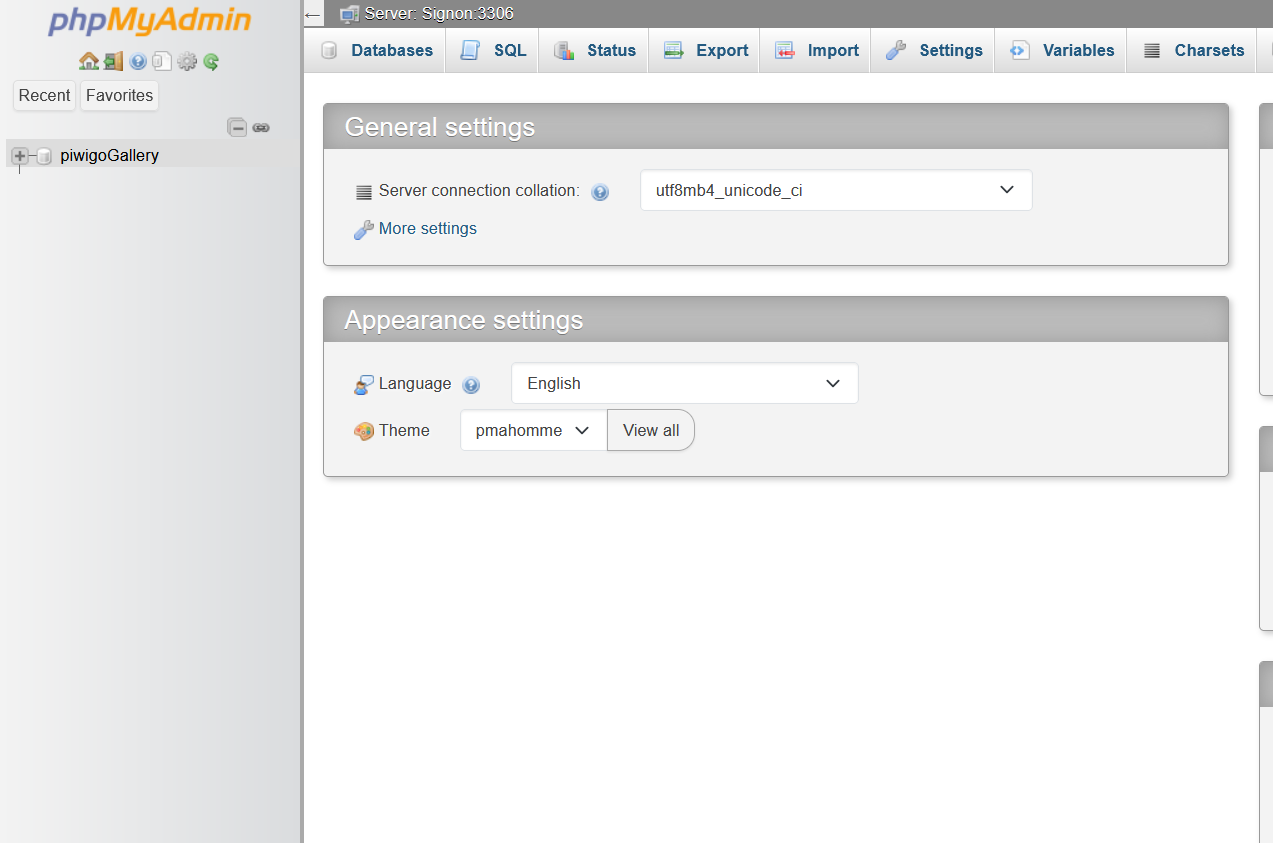This screenshot has width=1273, height=843.
Task: Go to the Import tab
Action: coord(816,50)
